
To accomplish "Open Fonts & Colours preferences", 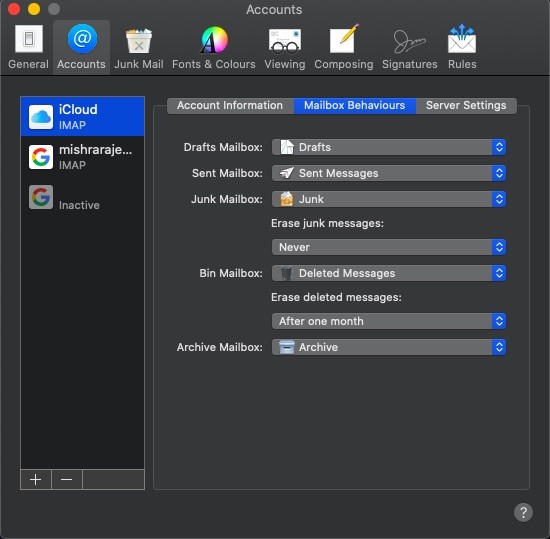I will click(214, 47).
